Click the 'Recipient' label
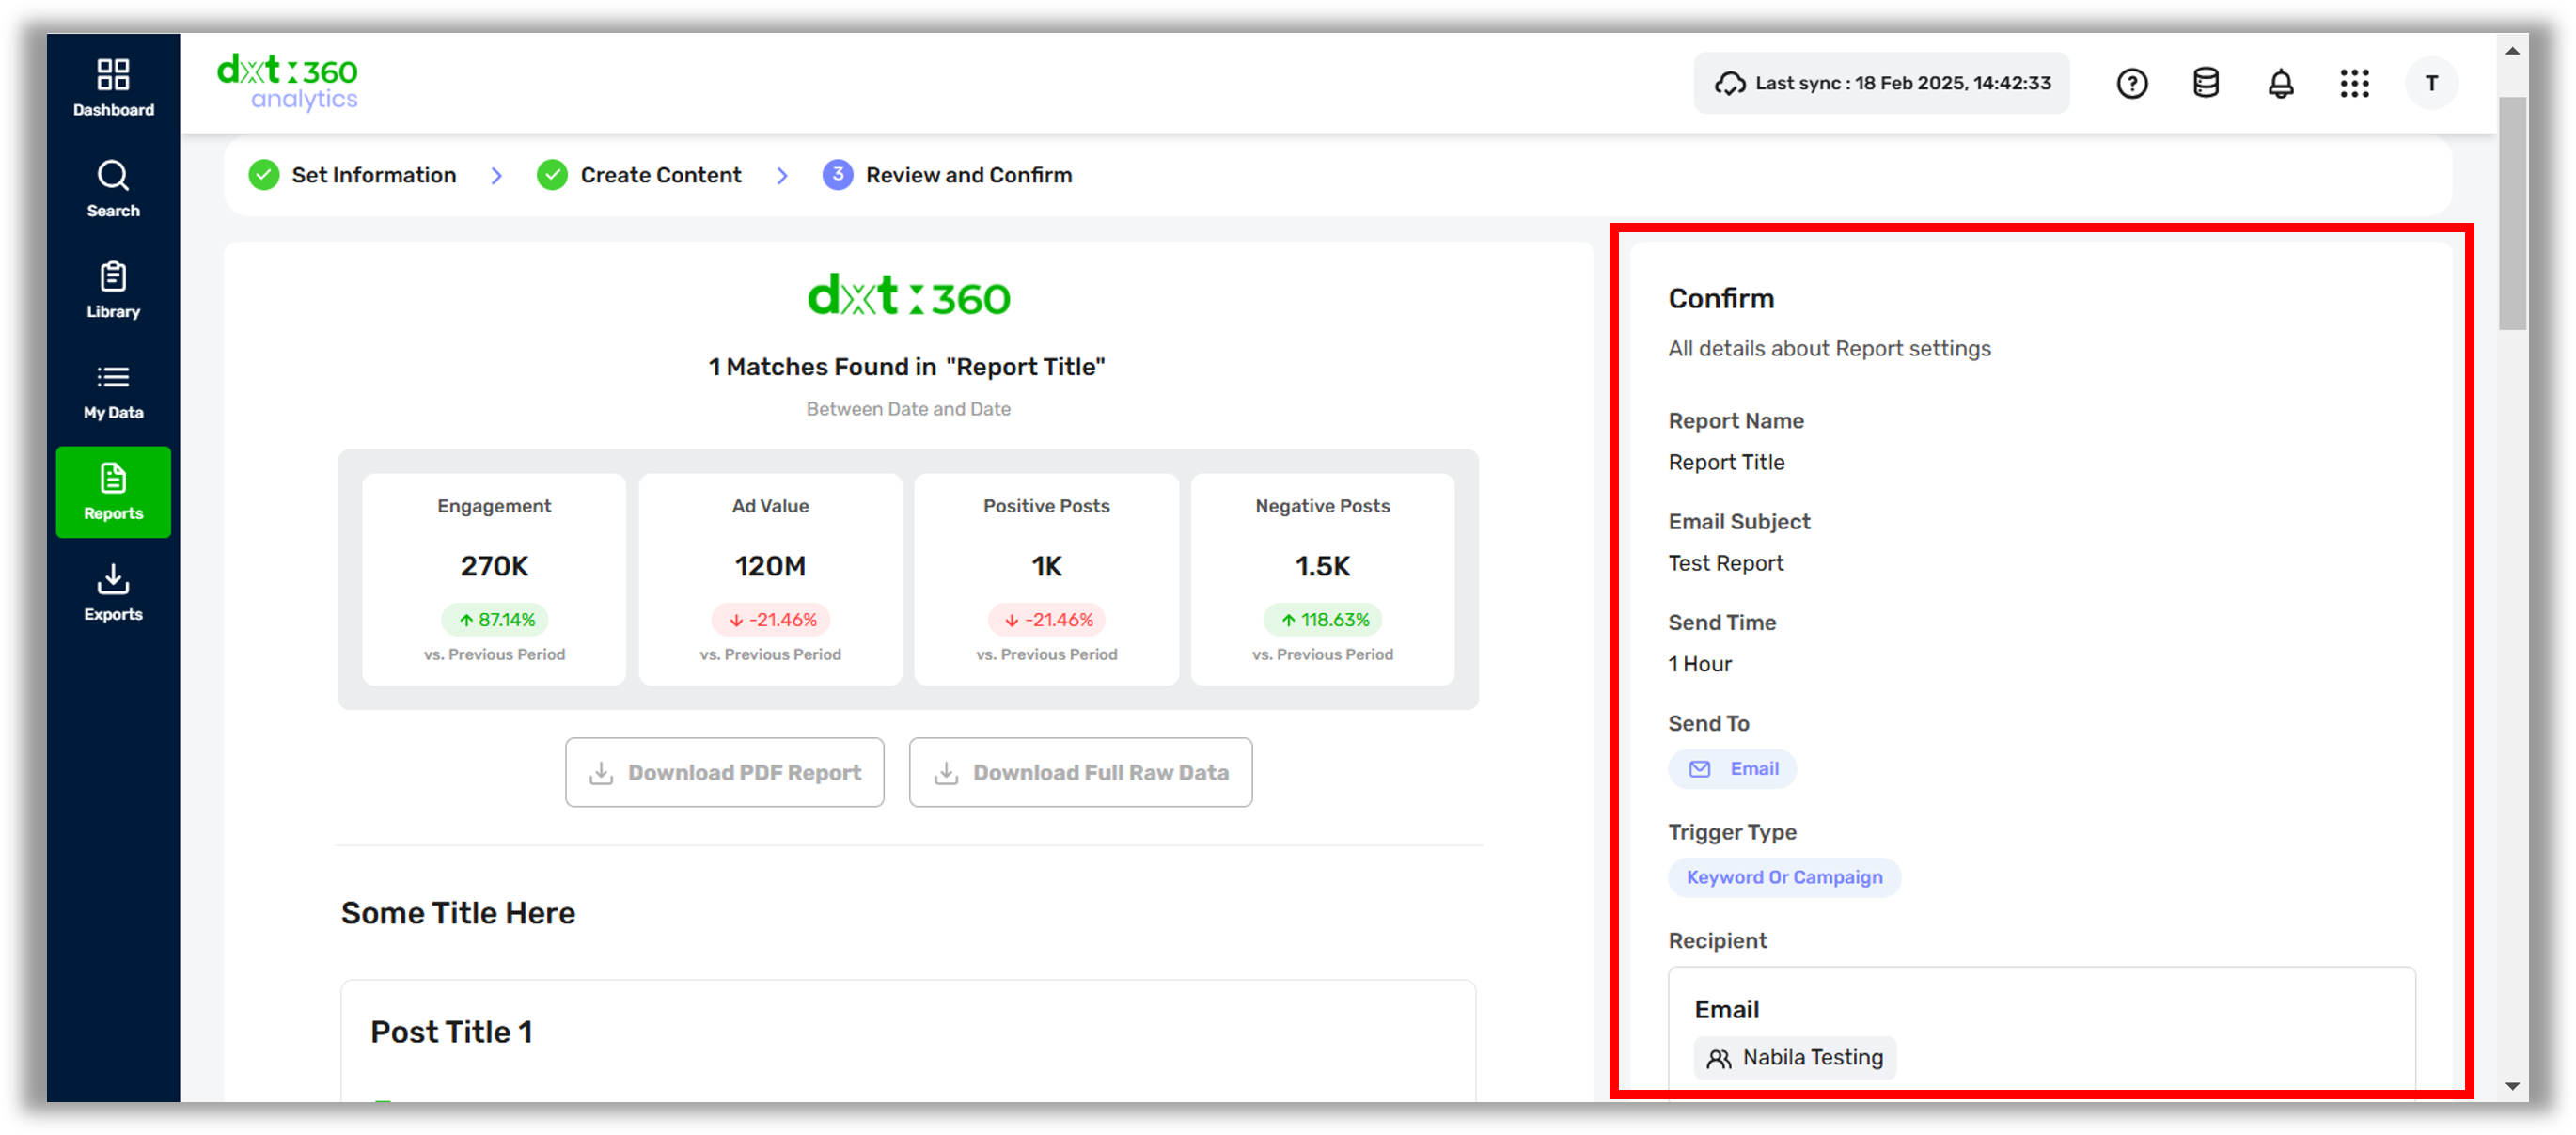 coord(1717,941)
